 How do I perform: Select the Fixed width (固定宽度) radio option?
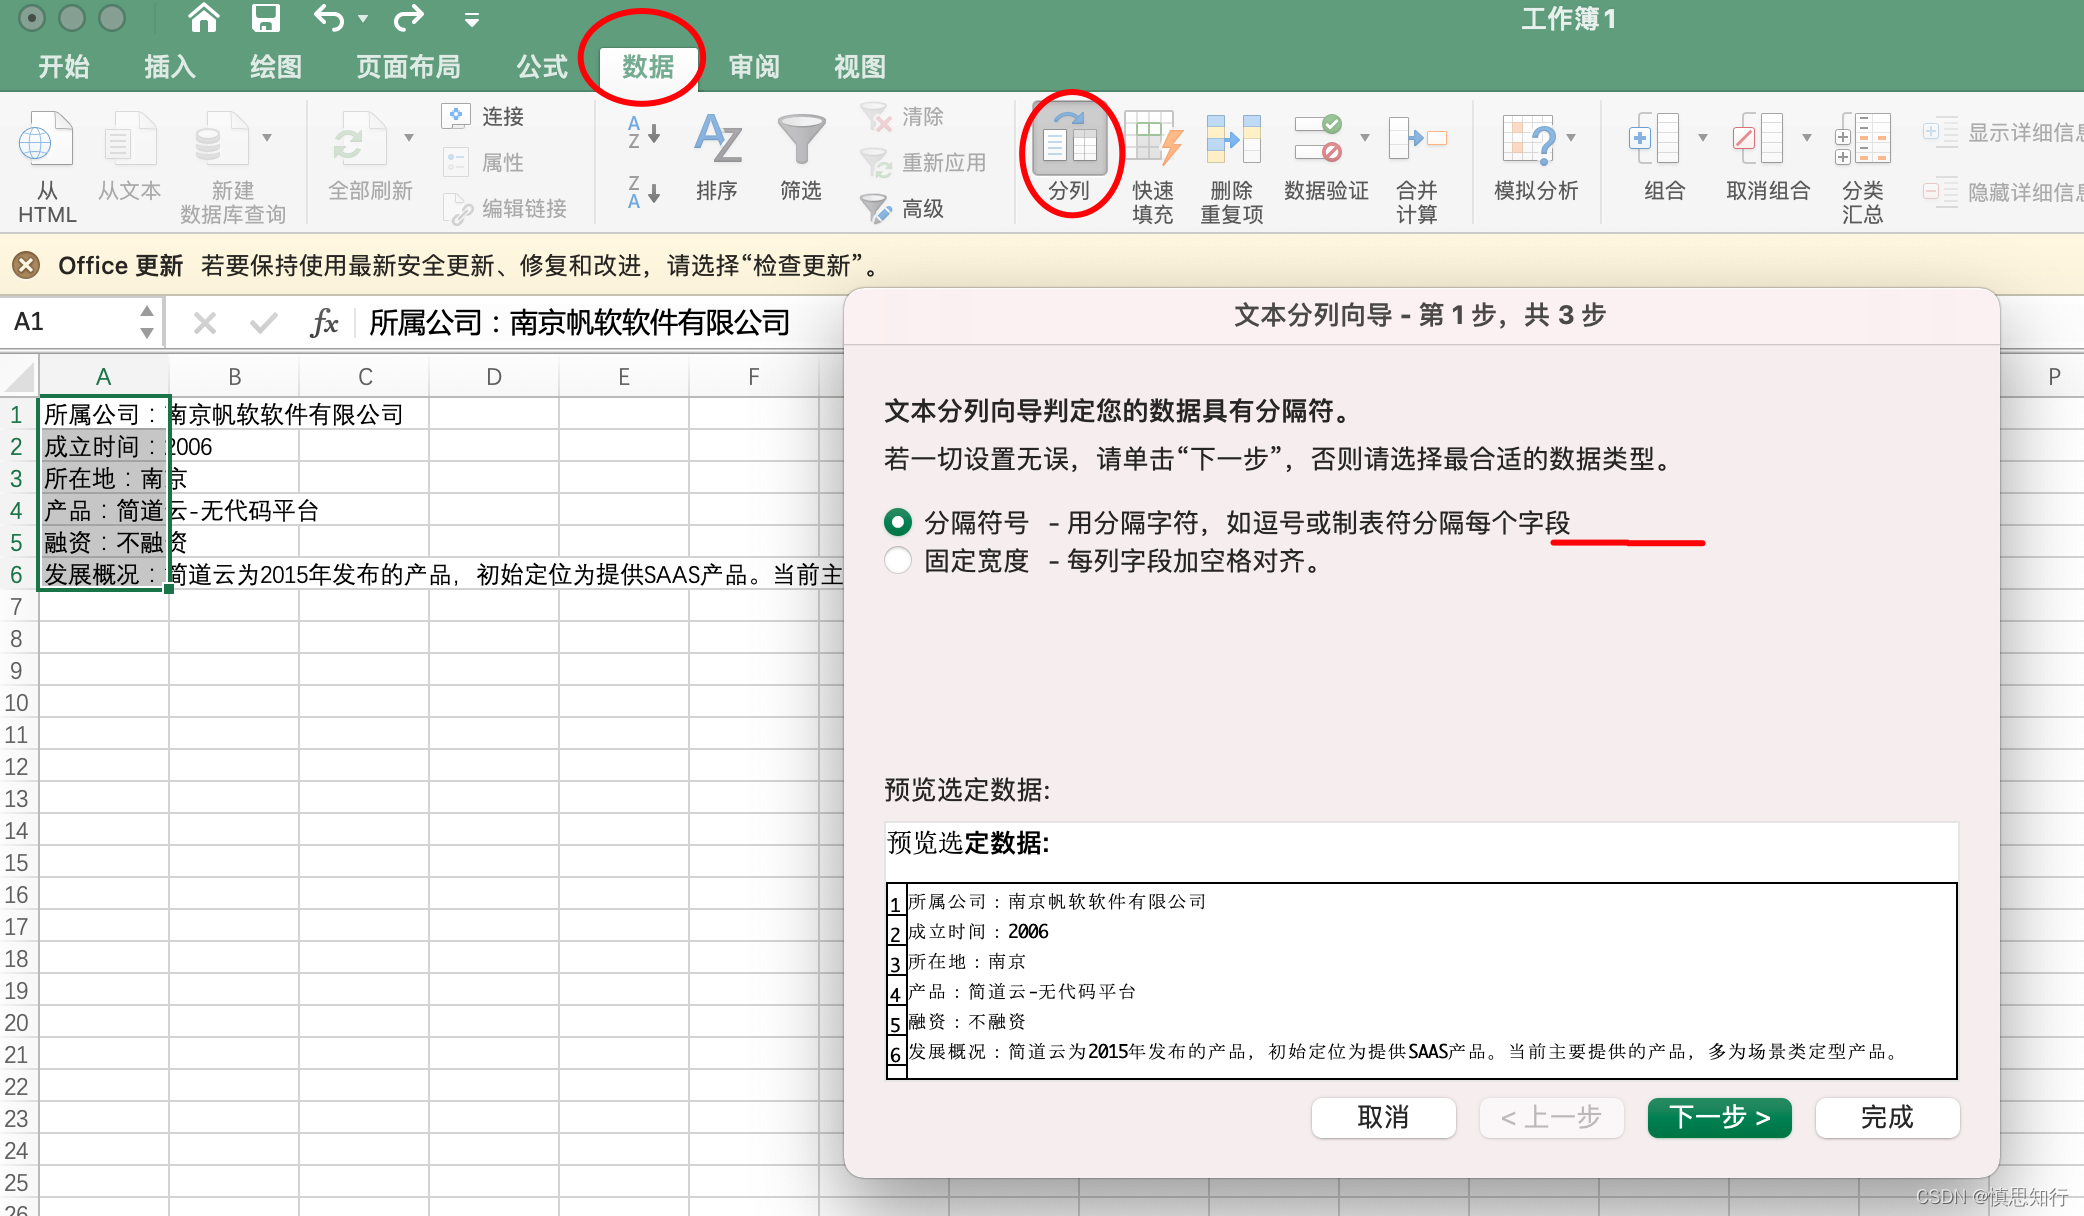[898, 560]
